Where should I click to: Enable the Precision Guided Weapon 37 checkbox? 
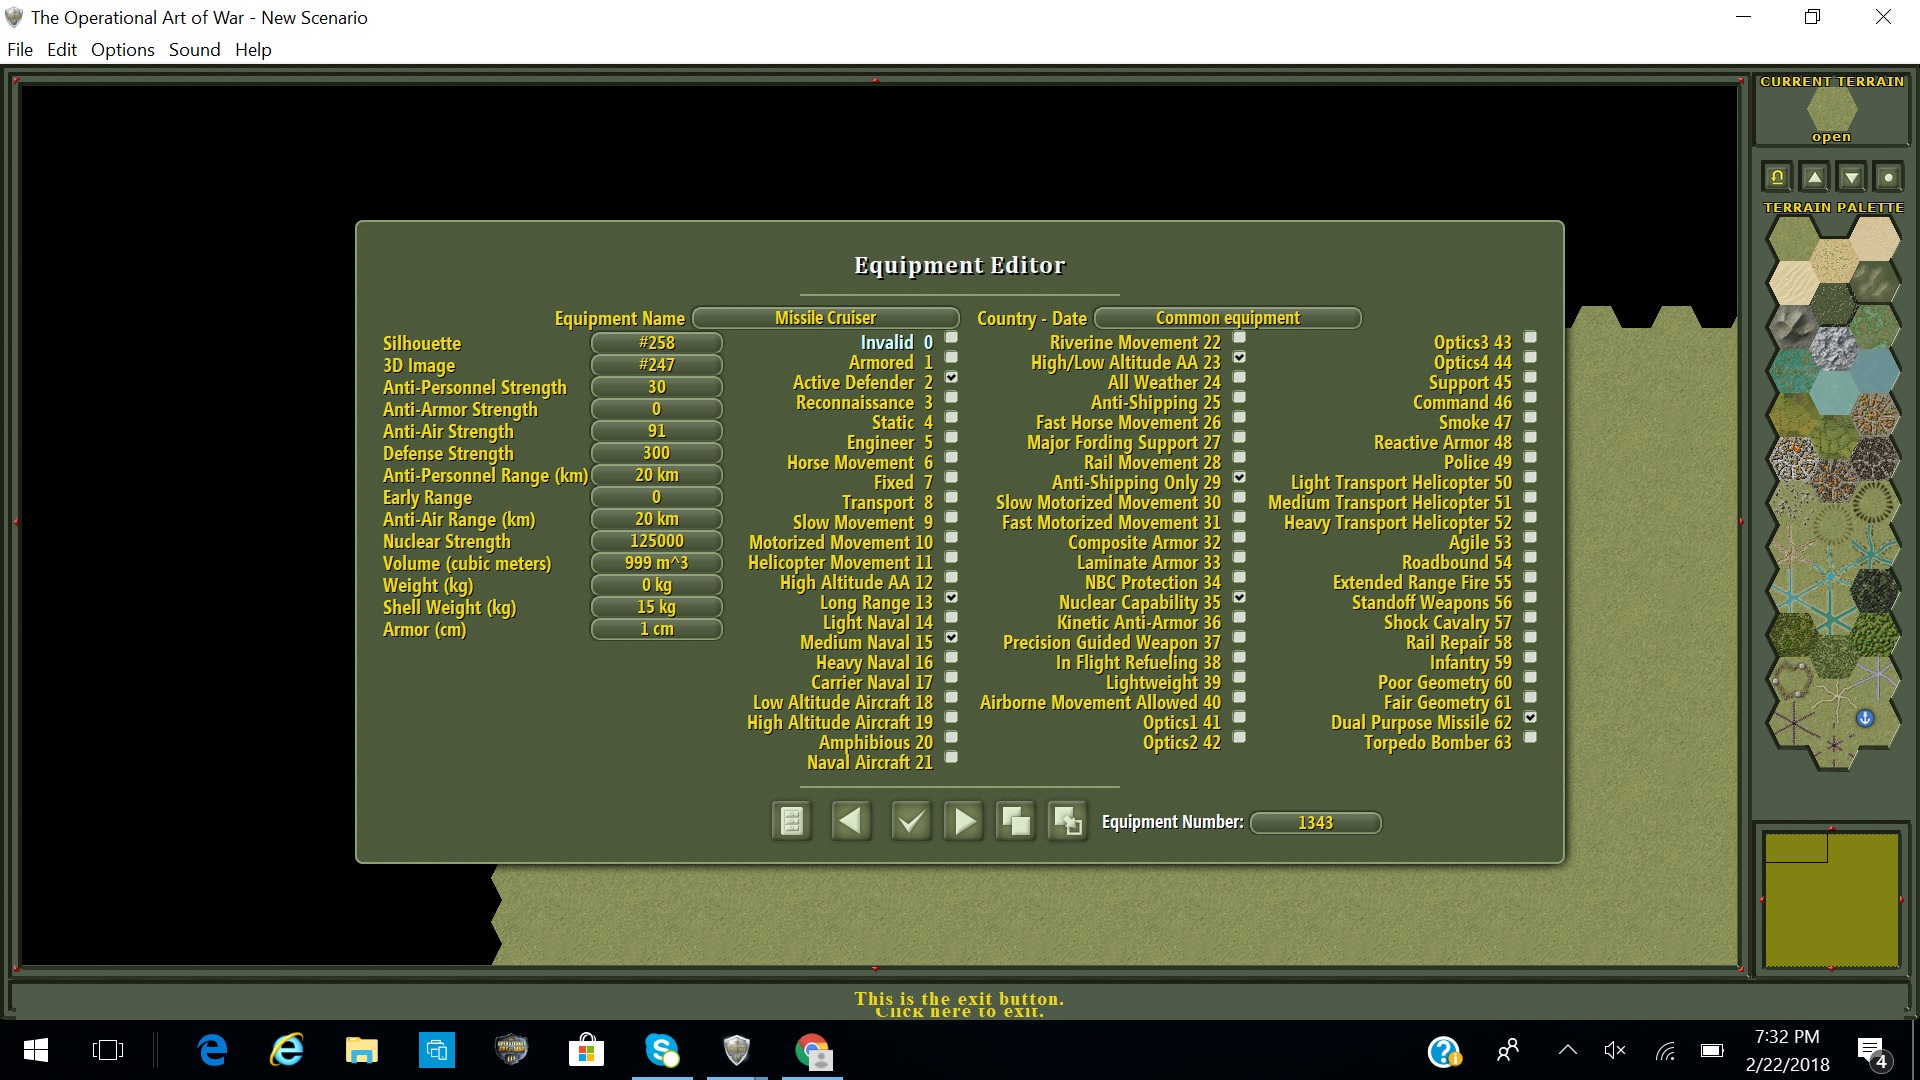point(1239,637)
